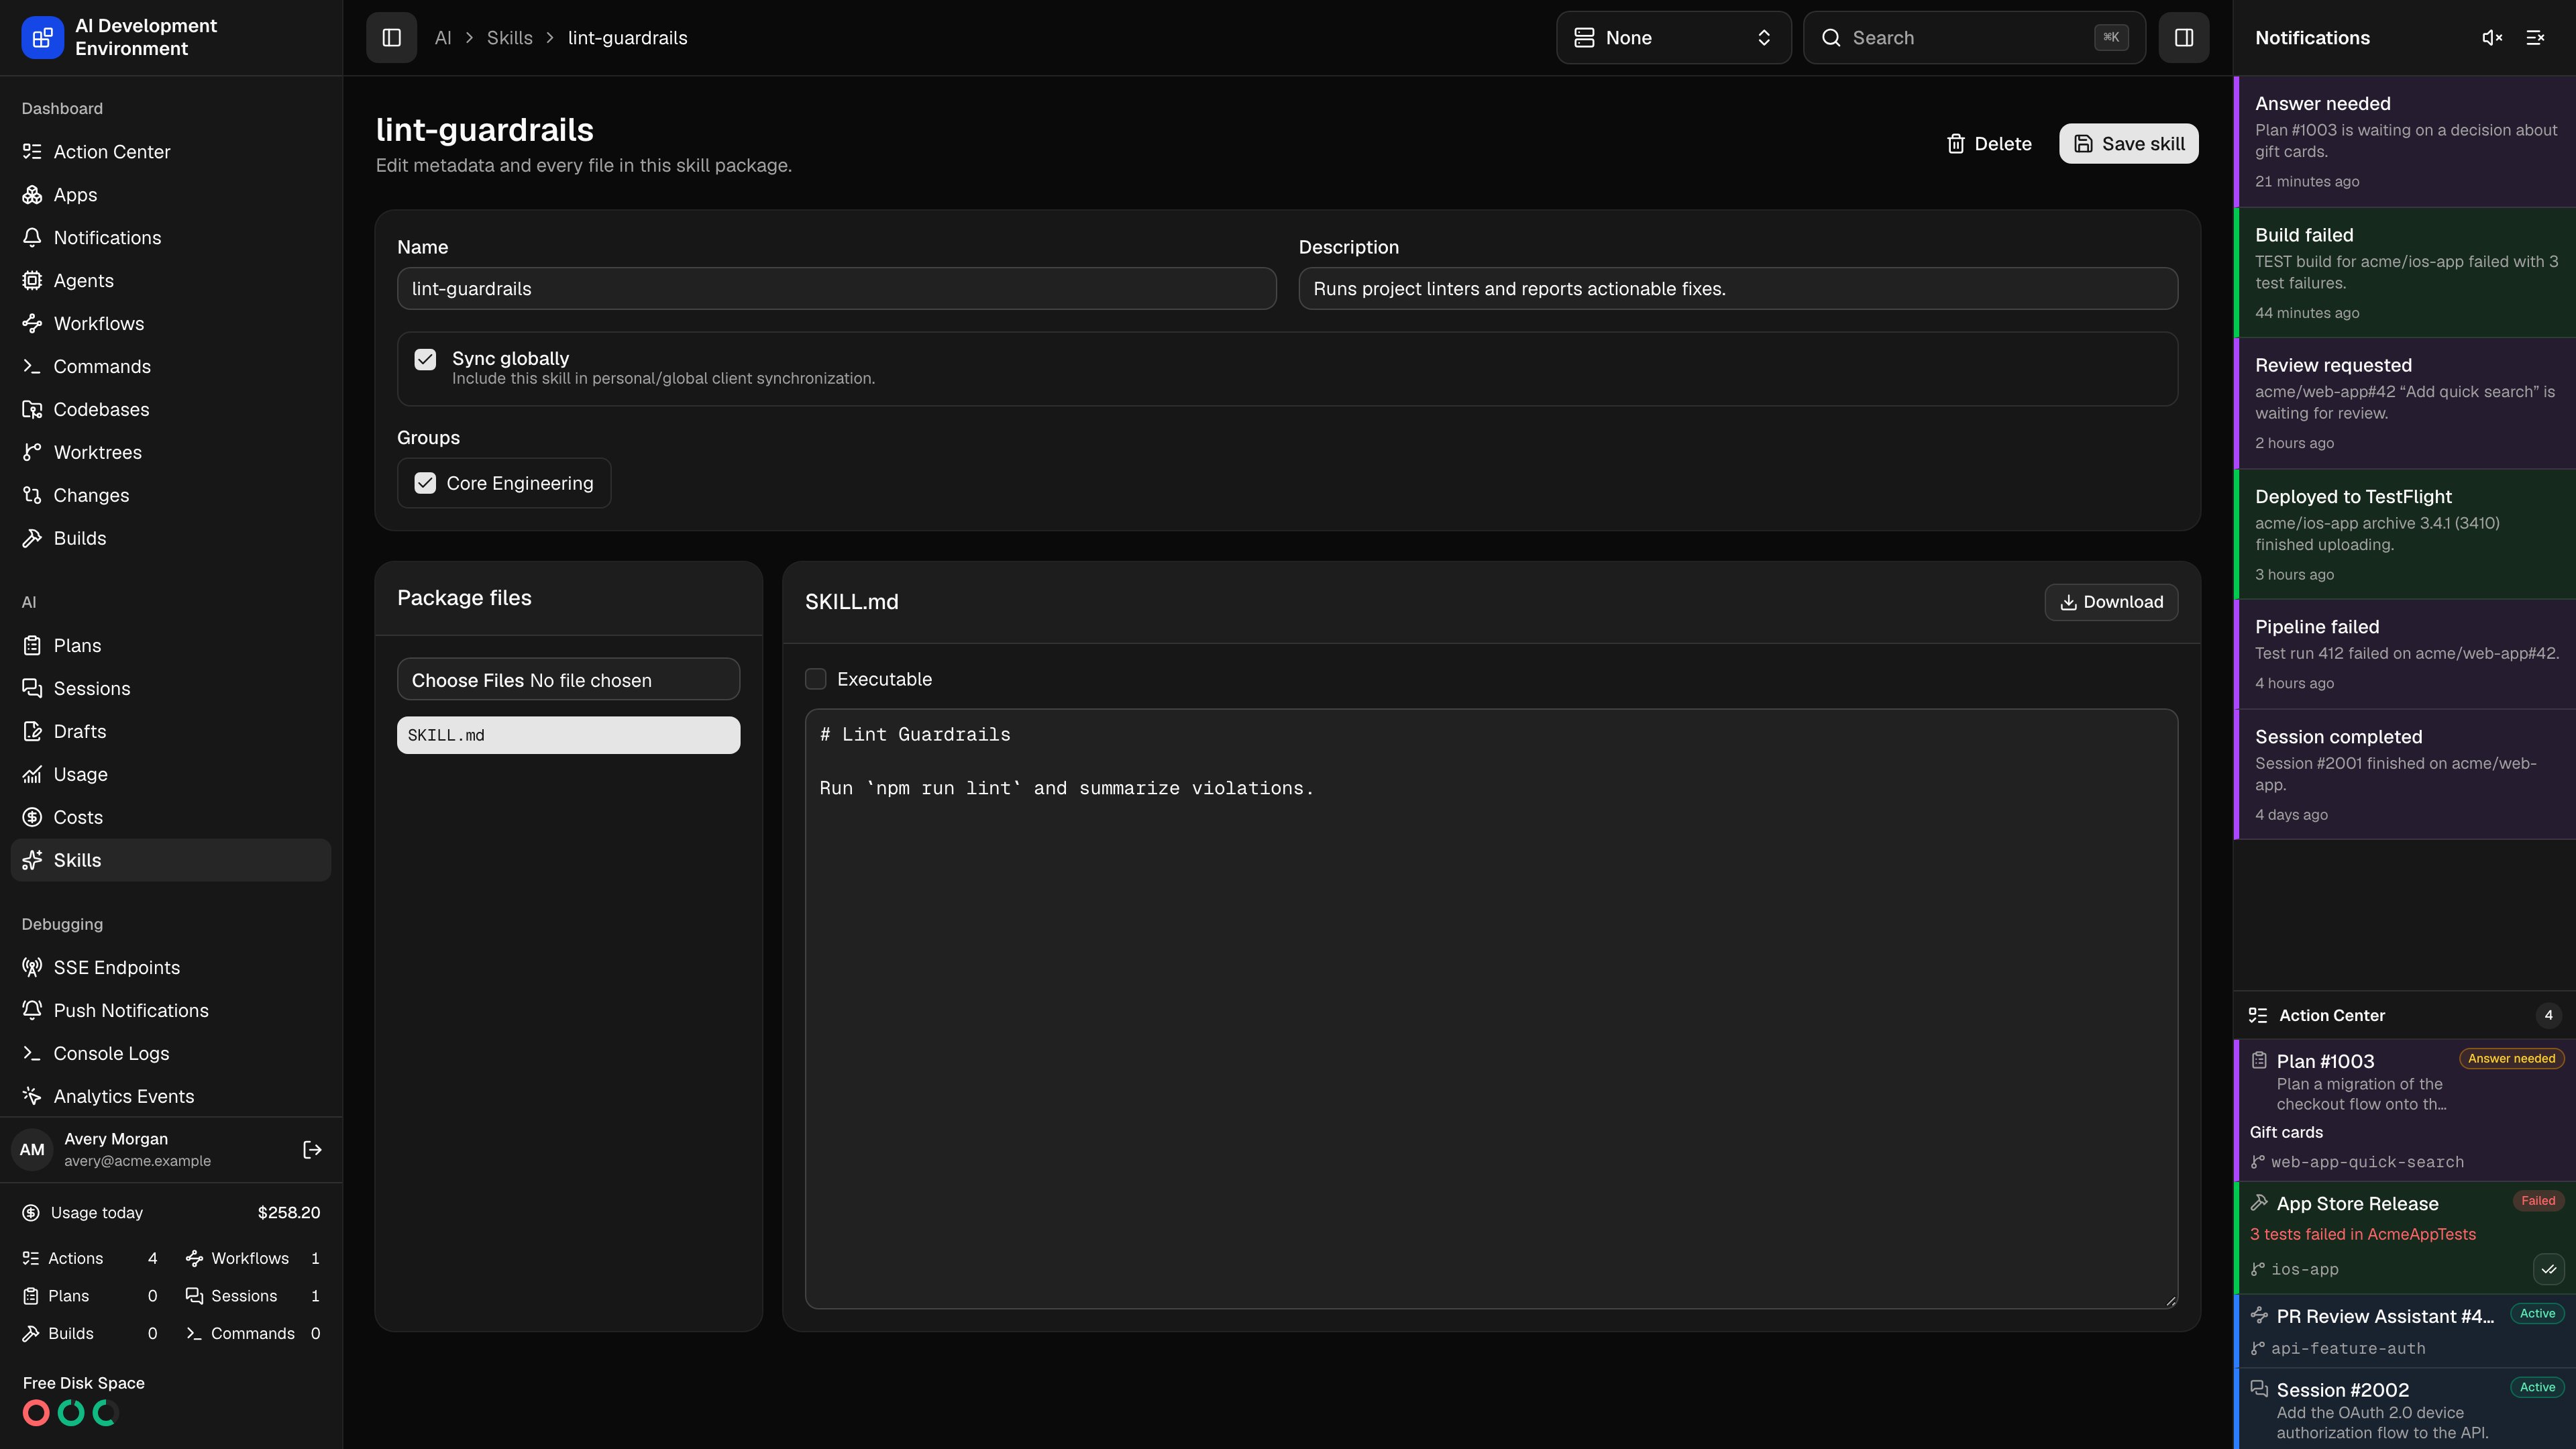Click the Skills breadcrumb link
The height and width of the screenshot is (1449, 2576).
tap(509, 38)
